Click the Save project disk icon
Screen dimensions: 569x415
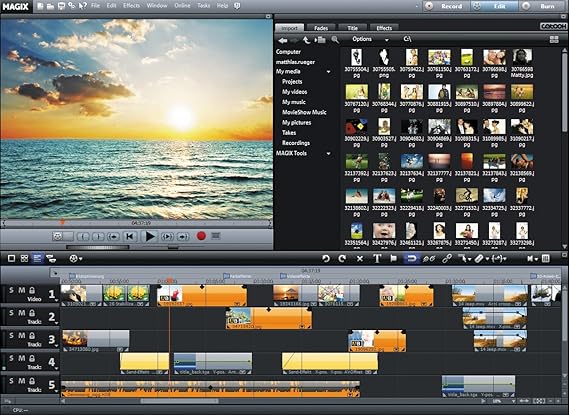coord(61,6)
